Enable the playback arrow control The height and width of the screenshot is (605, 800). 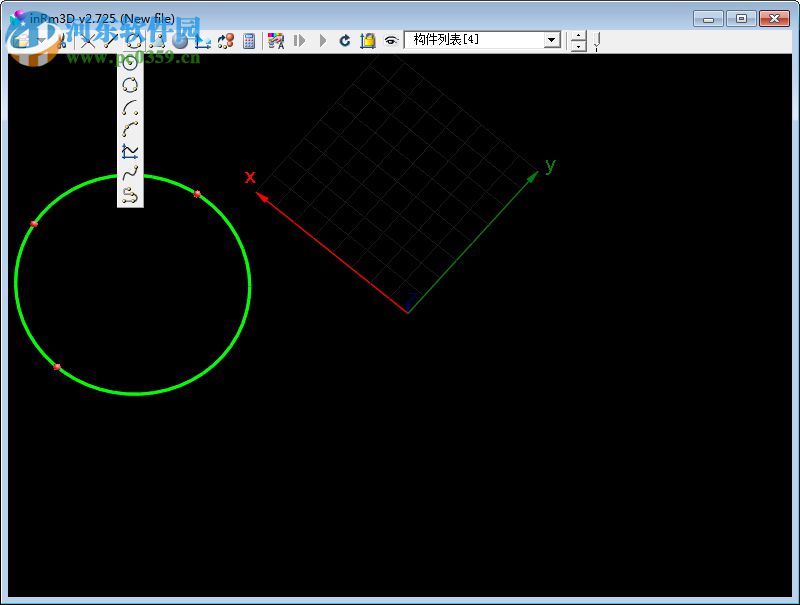[322, 41]
